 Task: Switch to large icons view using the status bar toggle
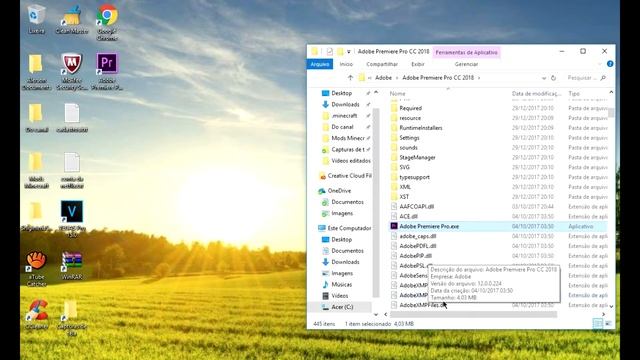click(x=608, y=323)
